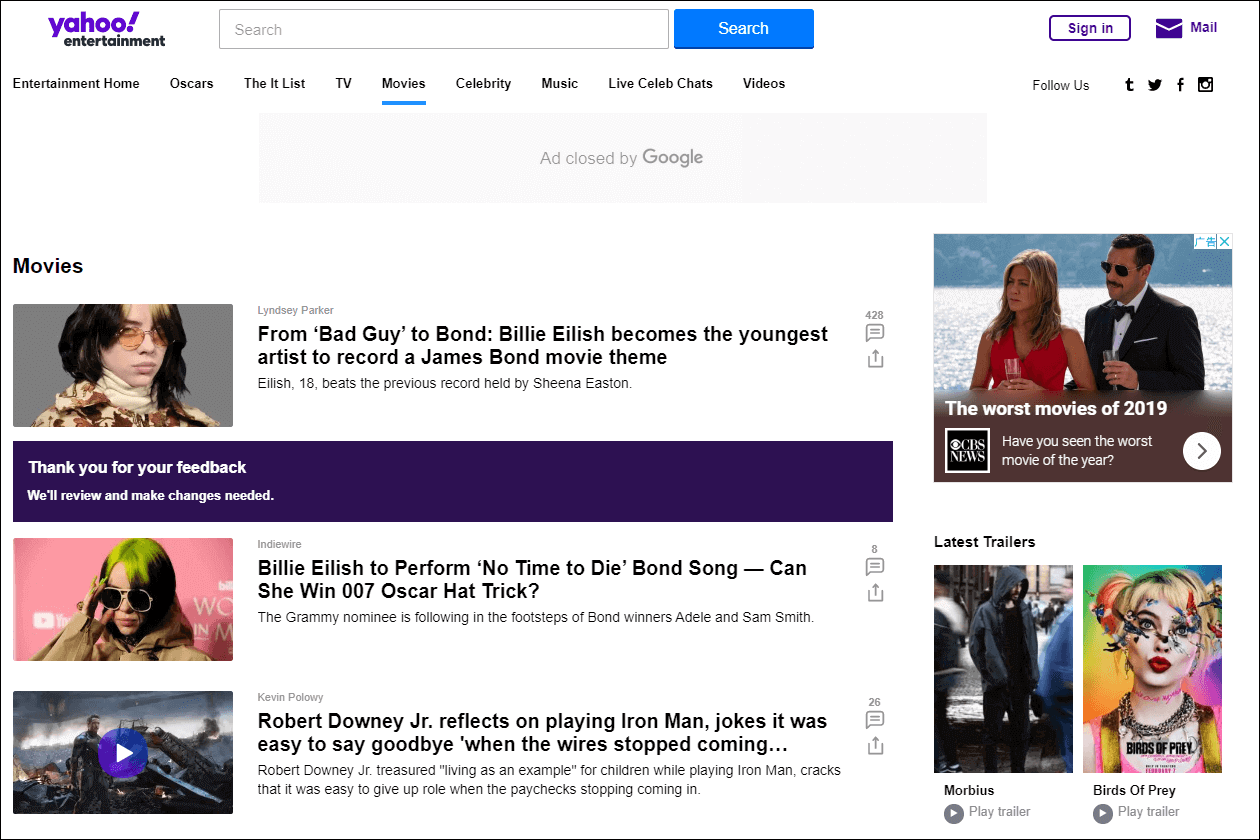Open the Oscars tab
The width and height of the screenshot is (1260, 840).
tap(192, 84)
